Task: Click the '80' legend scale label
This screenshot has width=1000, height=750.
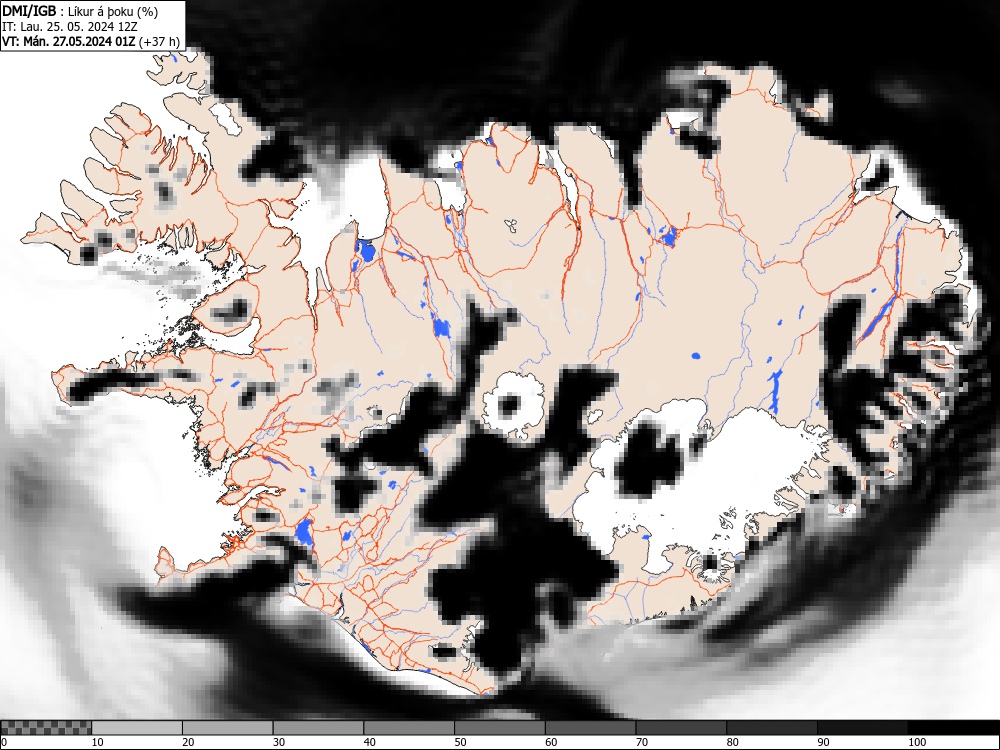Action: point(732,742)
